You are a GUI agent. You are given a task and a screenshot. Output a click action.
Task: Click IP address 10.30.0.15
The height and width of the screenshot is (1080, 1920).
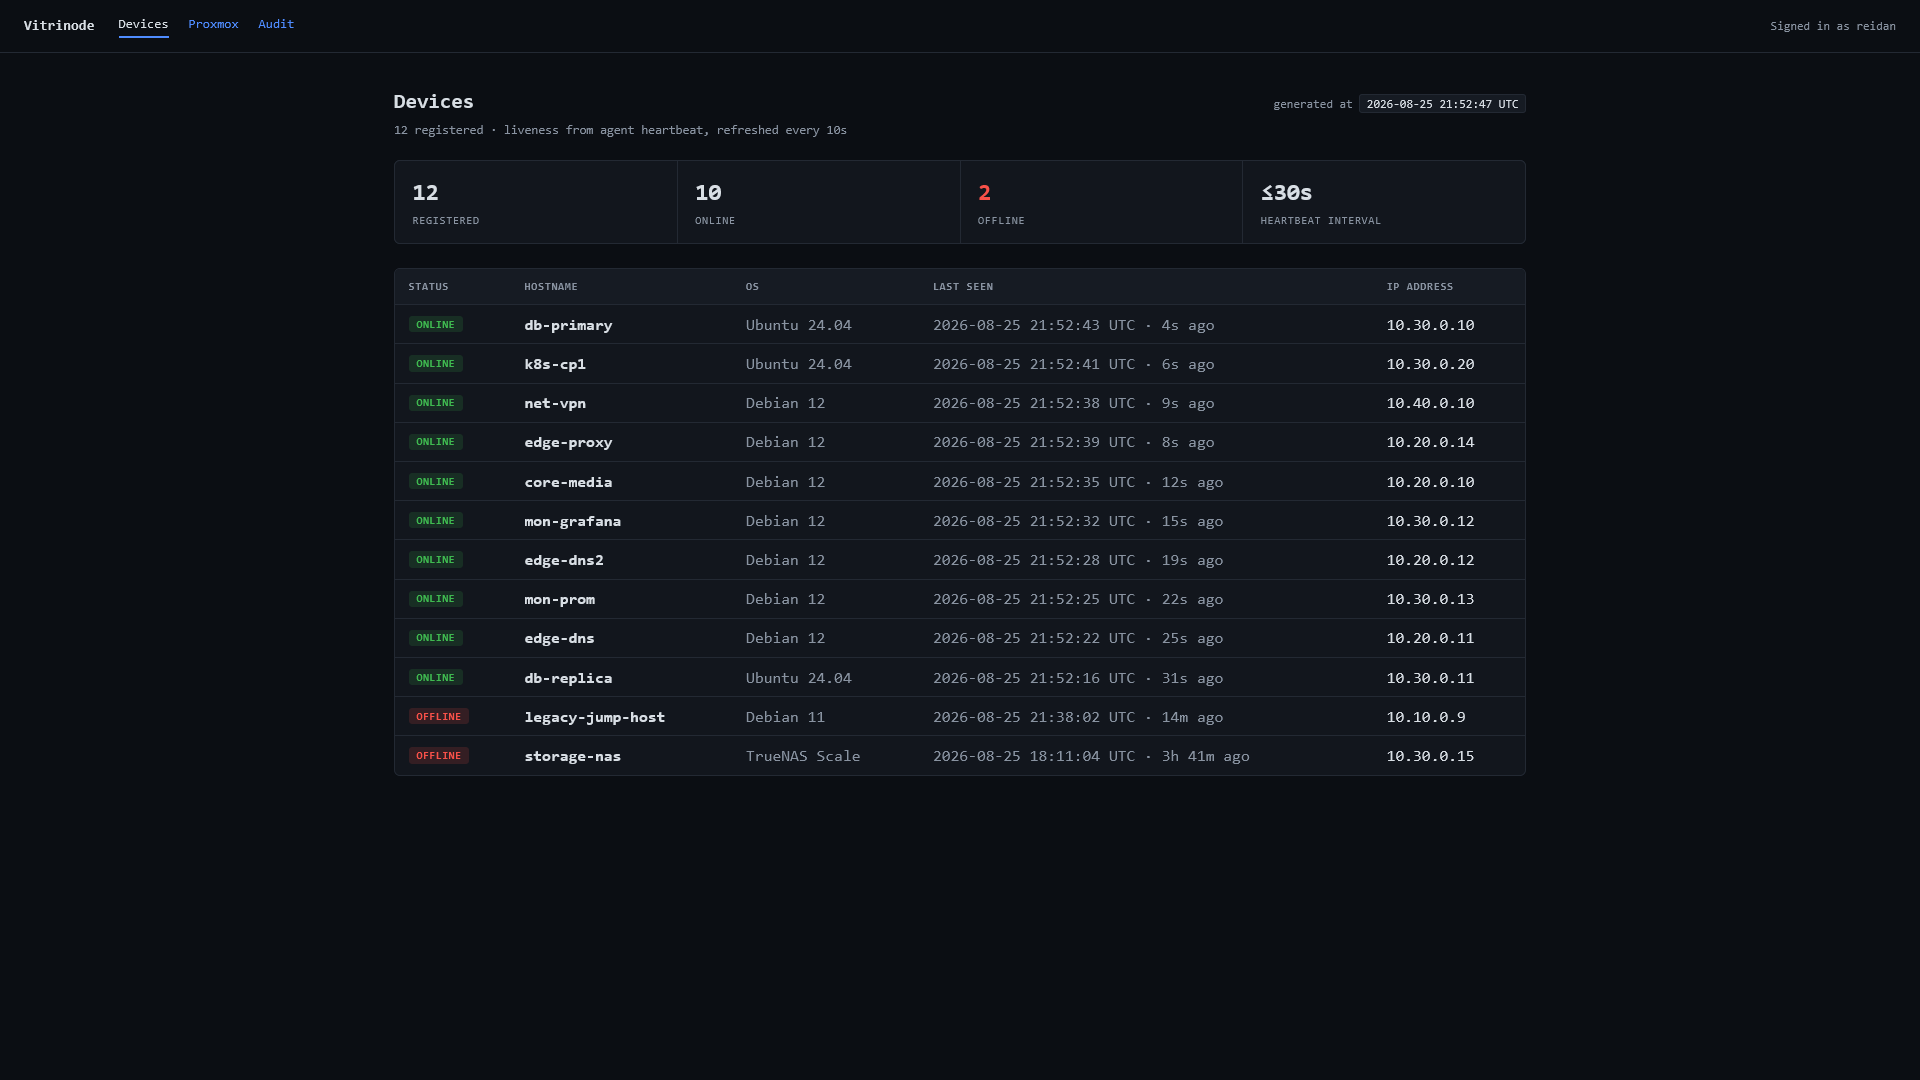click(1430, 756)
